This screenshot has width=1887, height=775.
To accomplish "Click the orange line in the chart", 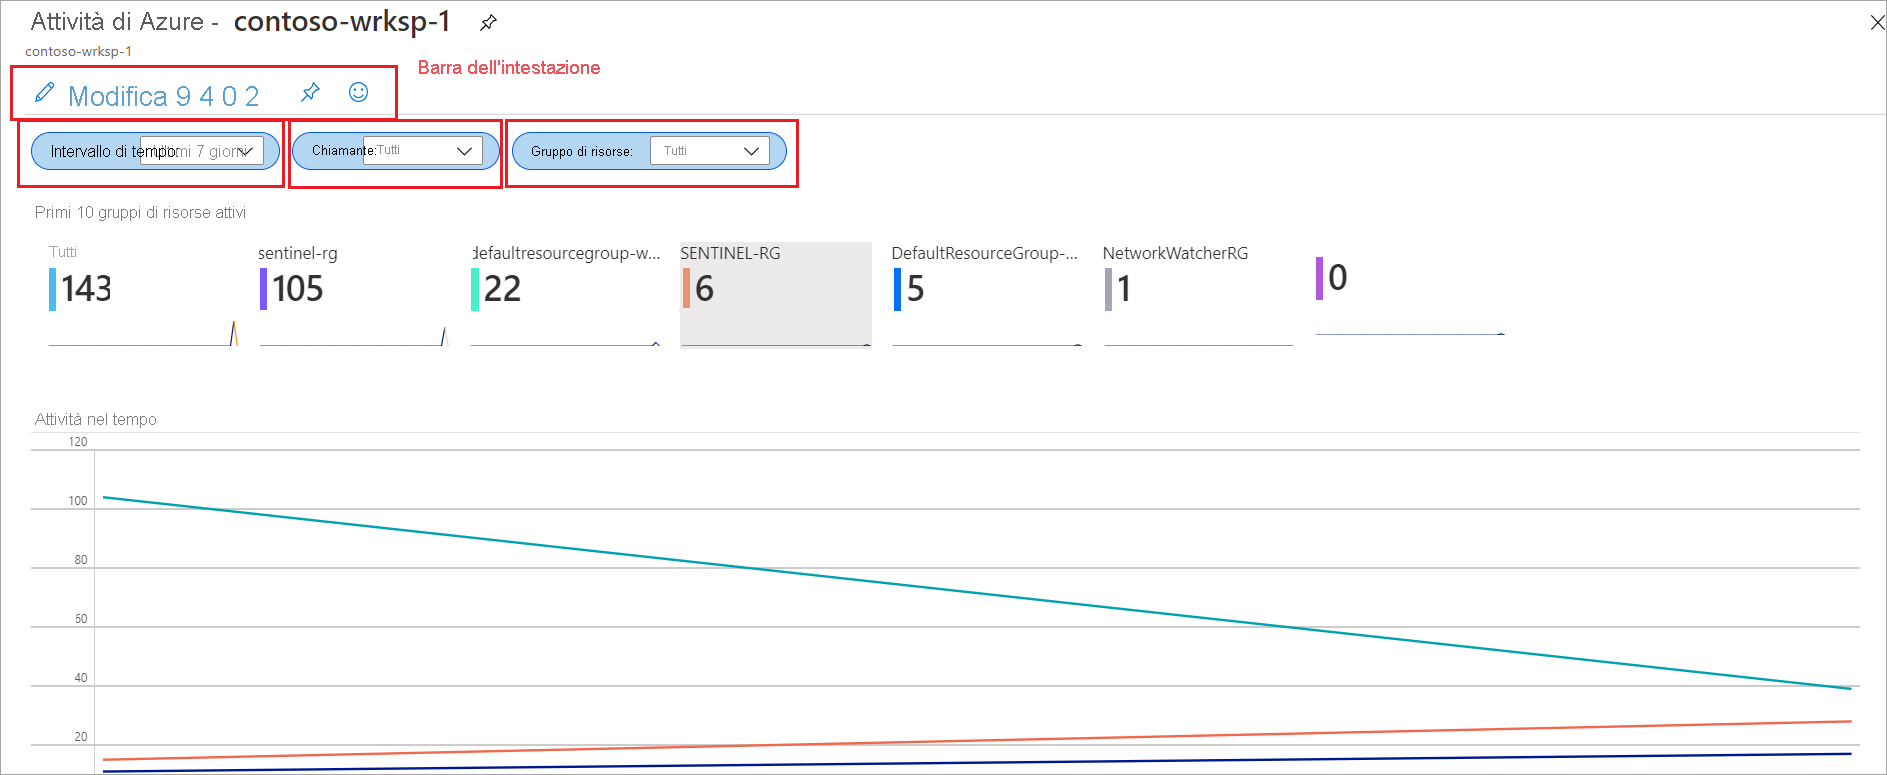I will click(977, 741).
